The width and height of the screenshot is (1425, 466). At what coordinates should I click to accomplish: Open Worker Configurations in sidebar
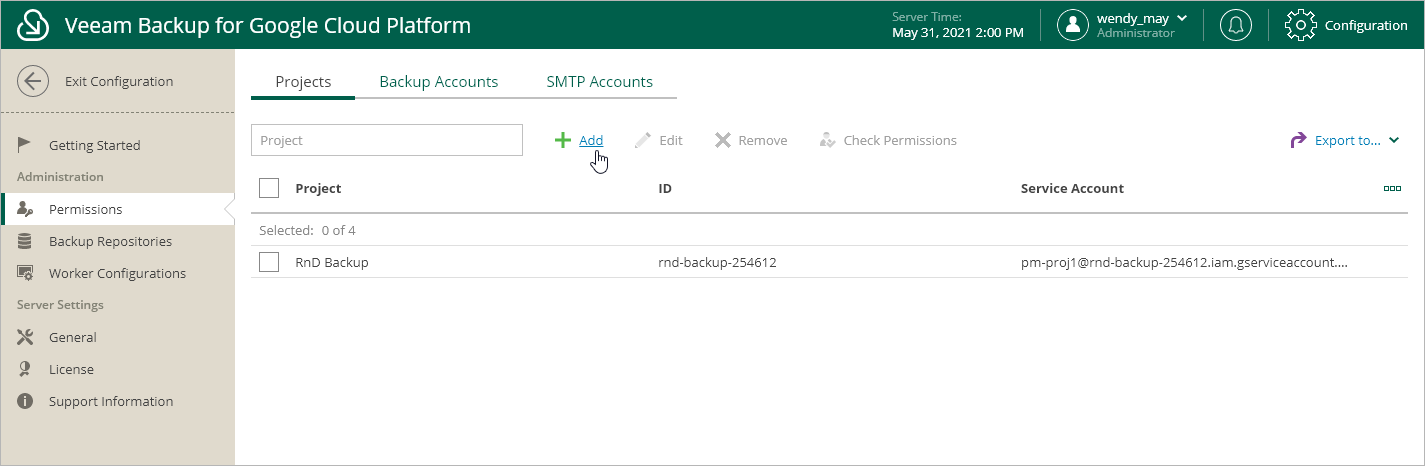coord(118,273)
